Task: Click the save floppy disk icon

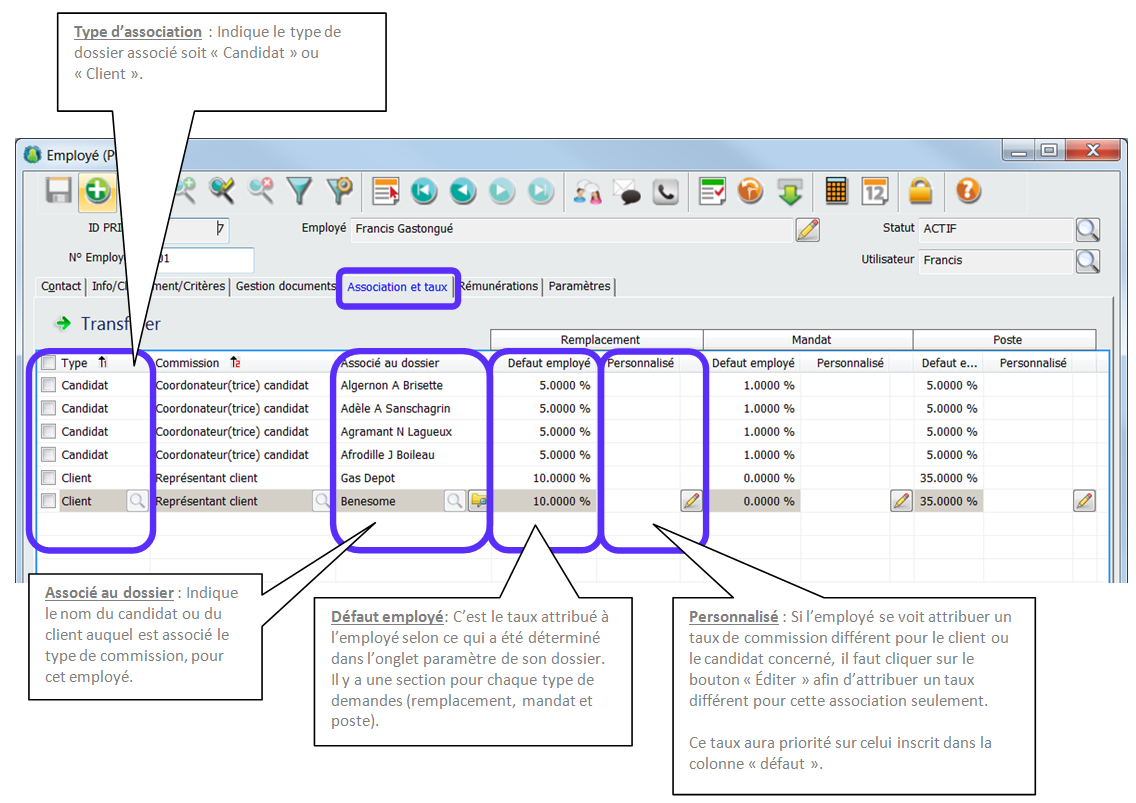Action: point(59,192)
